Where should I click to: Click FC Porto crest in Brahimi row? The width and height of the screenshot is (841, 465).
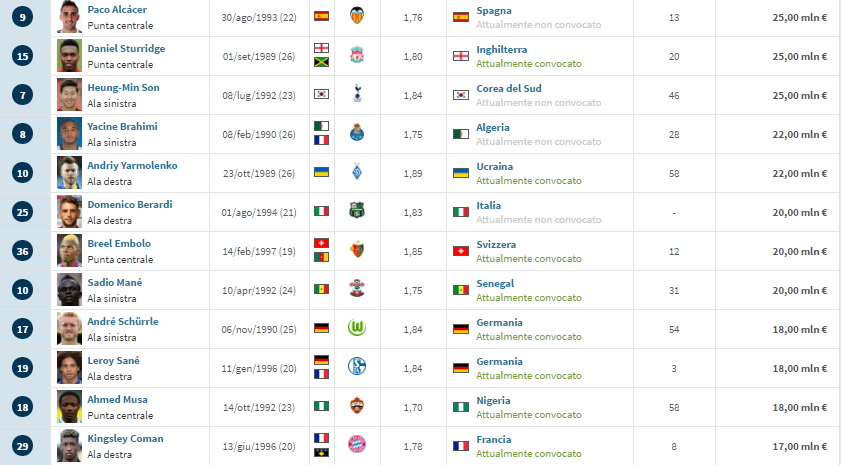pos(355,134)
